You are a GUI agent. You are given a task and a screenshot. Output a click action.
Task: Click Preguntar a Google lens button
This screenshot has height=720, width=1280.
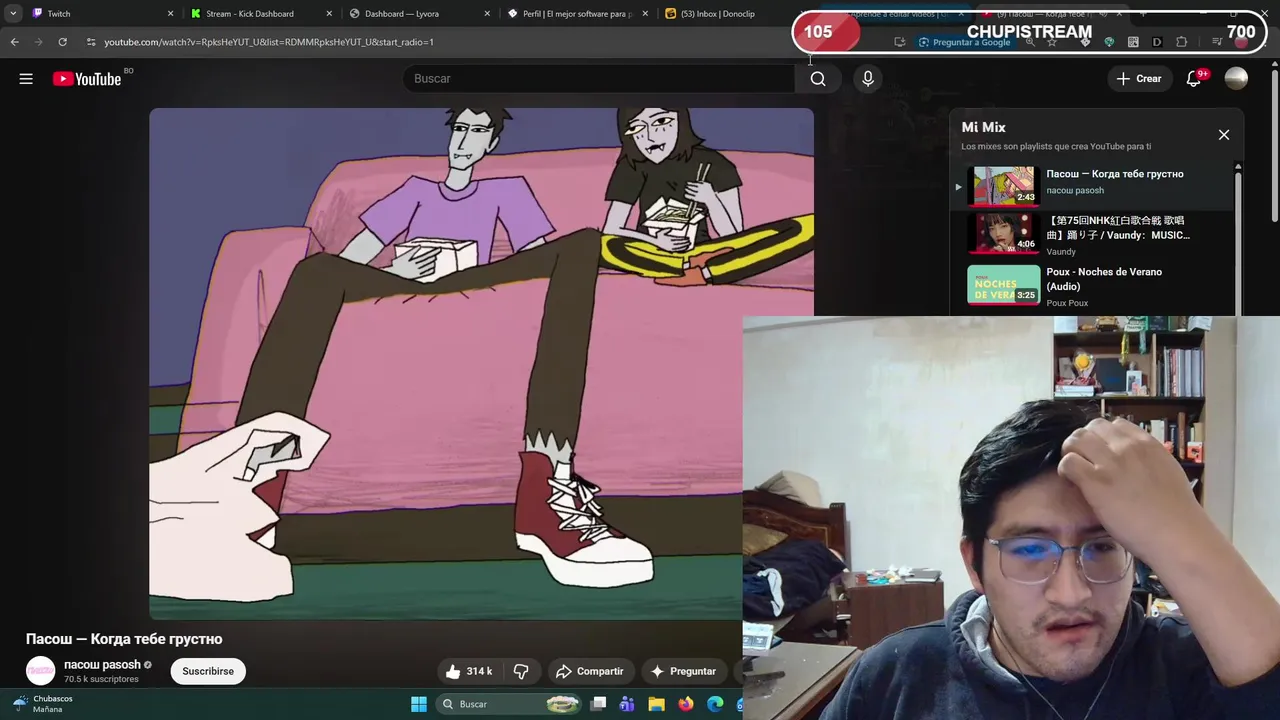tap(964, 42)
